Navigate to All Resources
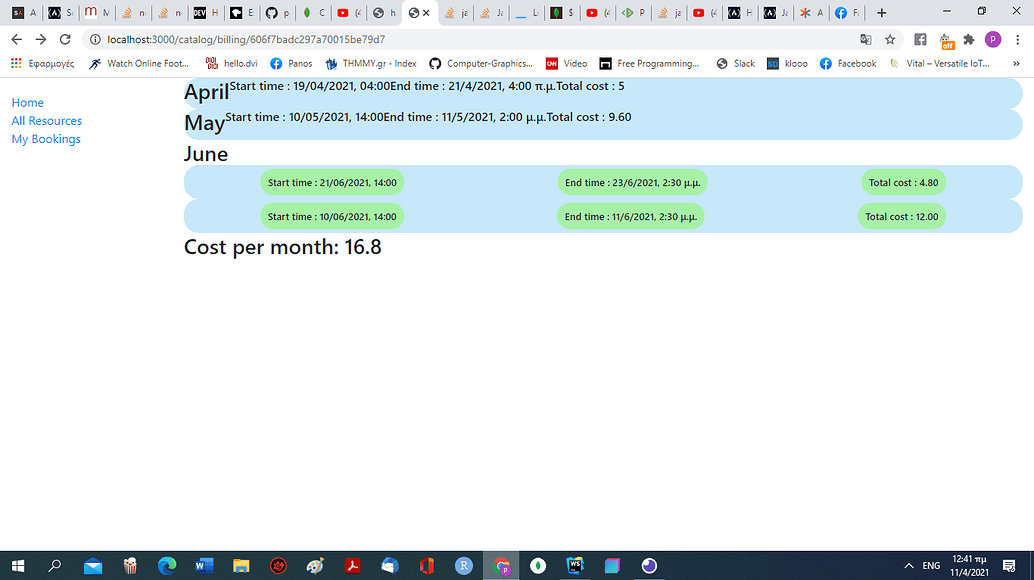 46,120
